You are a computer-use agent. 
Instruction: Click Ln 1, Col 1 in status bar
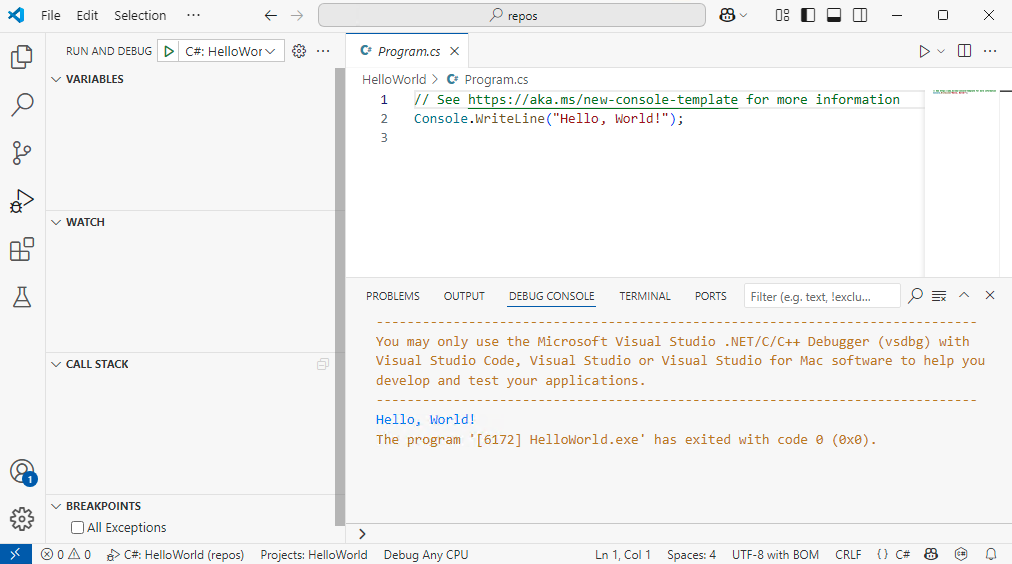tap(623, 554)
